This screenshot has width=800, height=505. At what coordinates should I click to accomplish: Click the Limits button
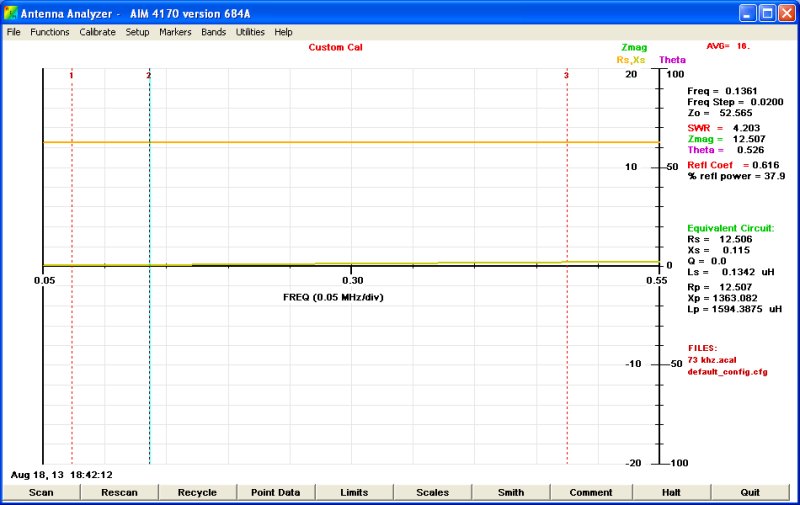click(354, 492)
